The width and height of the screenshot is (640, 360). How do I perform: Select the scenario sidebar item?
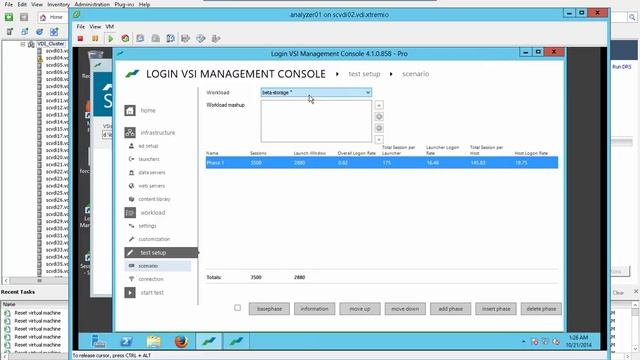158,266
